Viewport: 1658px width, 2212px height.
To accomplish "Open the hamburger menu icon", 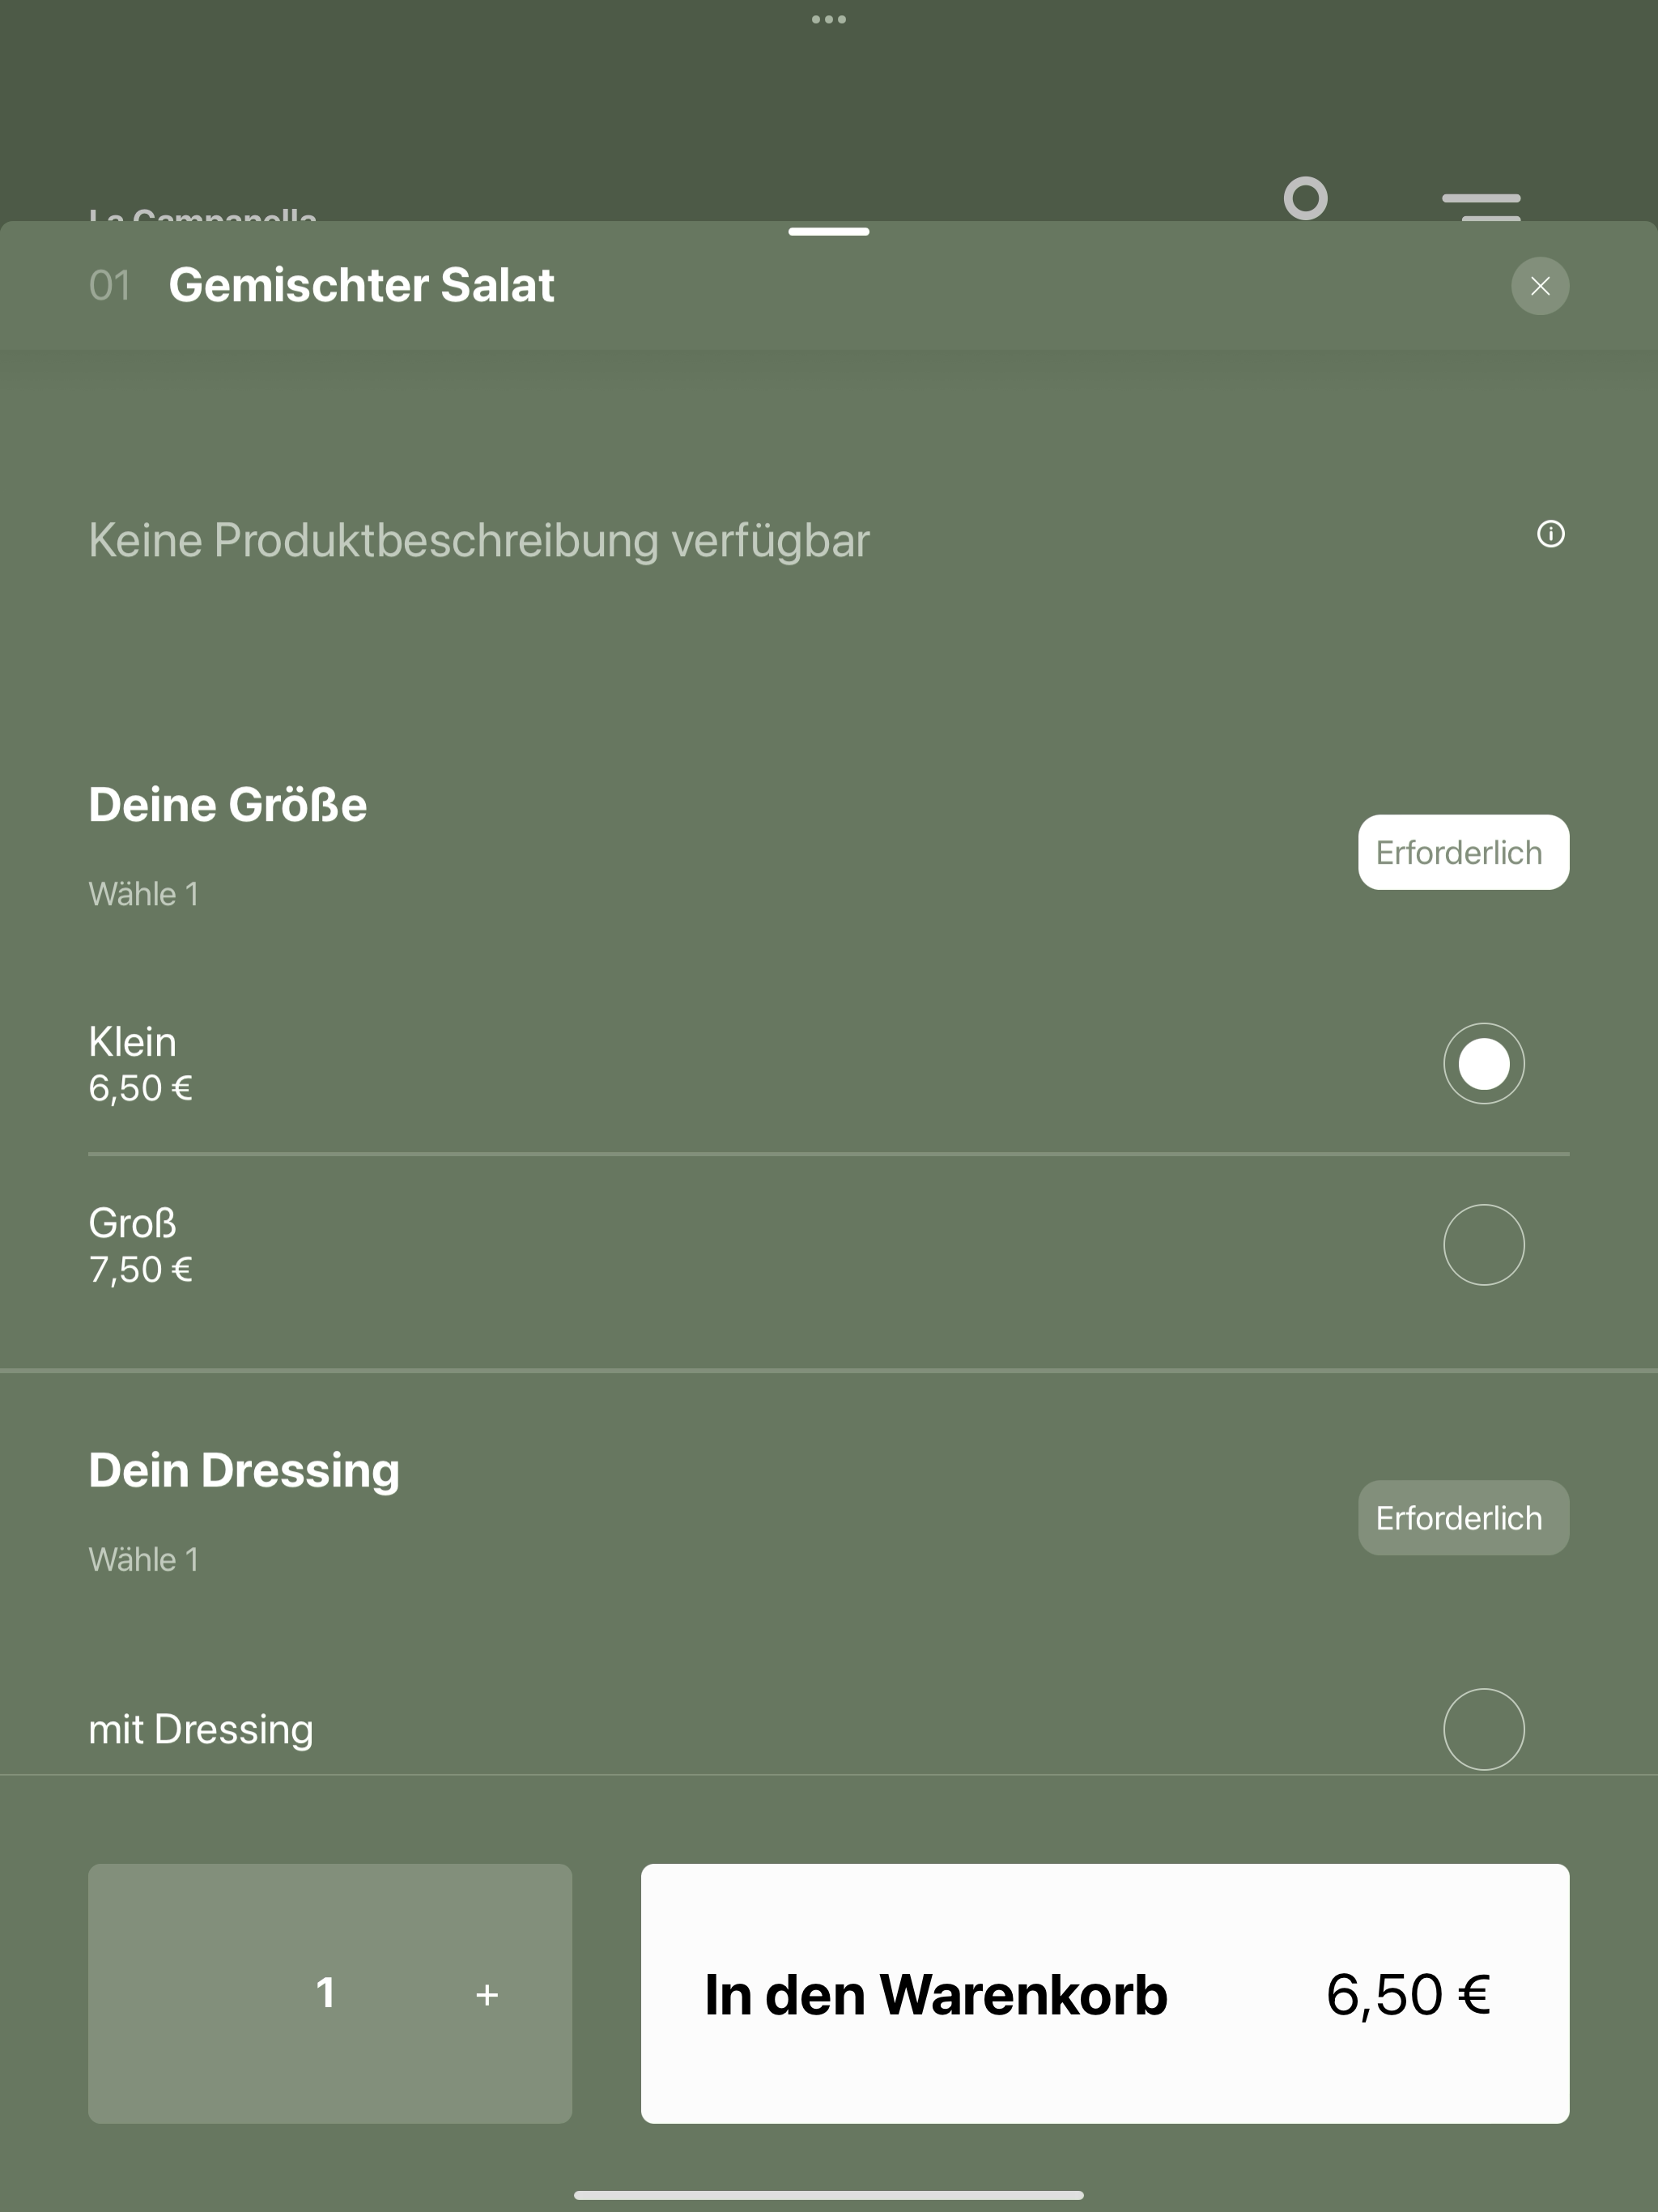I will [x=1481, y=206].
